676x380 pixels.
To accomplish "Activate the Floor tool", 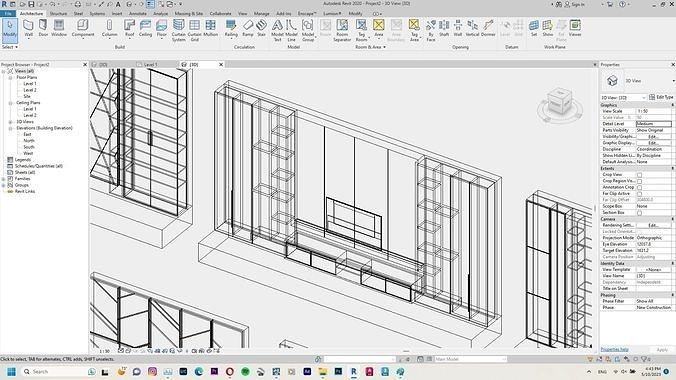I will (x=162, y=28).
